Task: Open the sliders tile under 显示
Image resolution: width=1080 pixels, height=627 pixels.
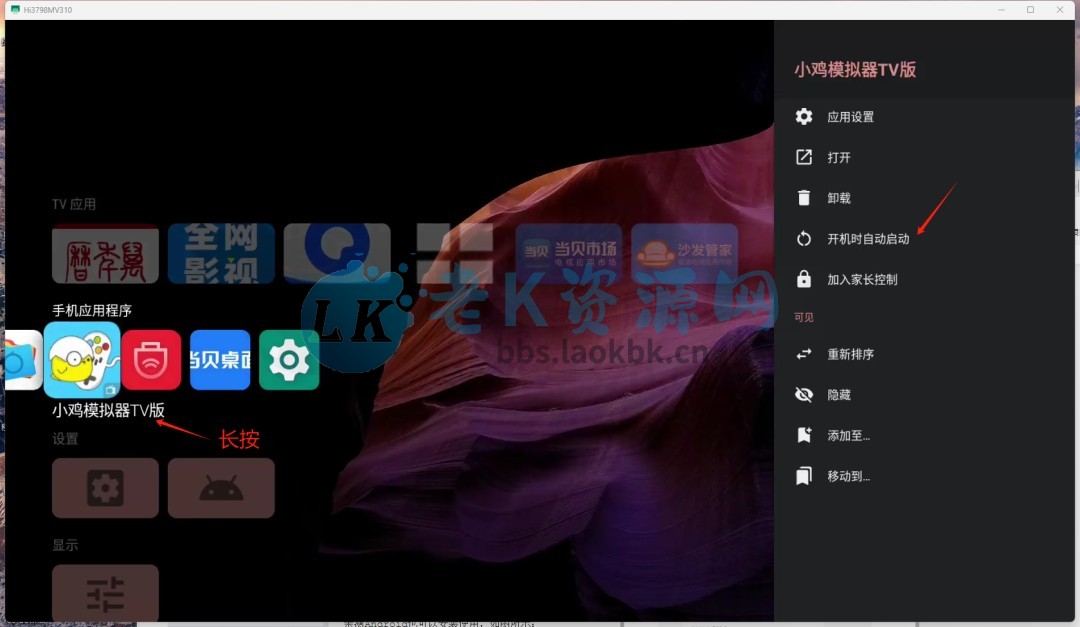Action: pyautogui.click(x=105, y=593)
